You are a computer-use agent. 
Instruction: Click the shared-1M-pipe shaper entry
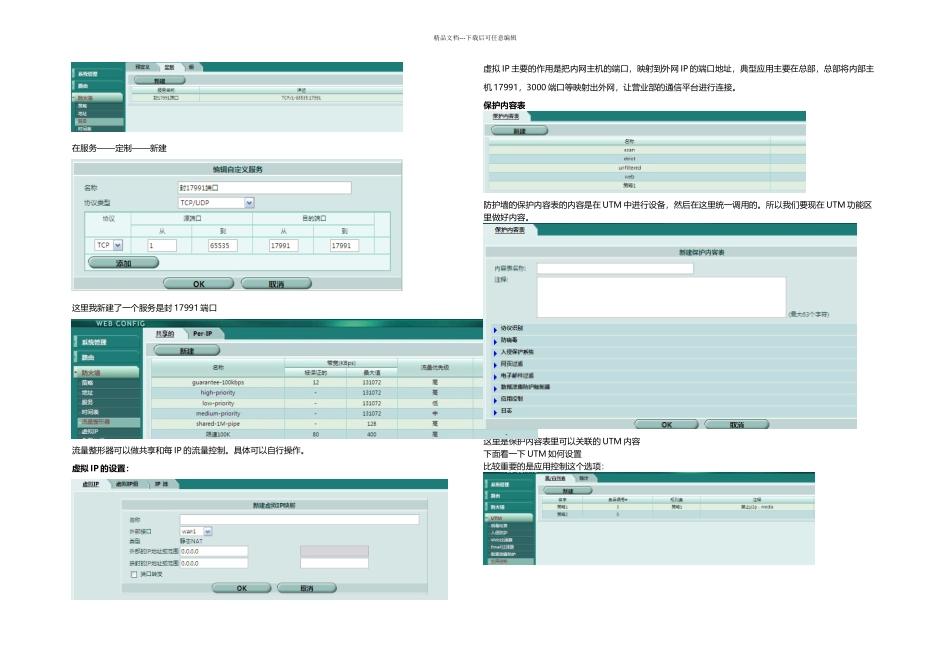pos(218,424)
